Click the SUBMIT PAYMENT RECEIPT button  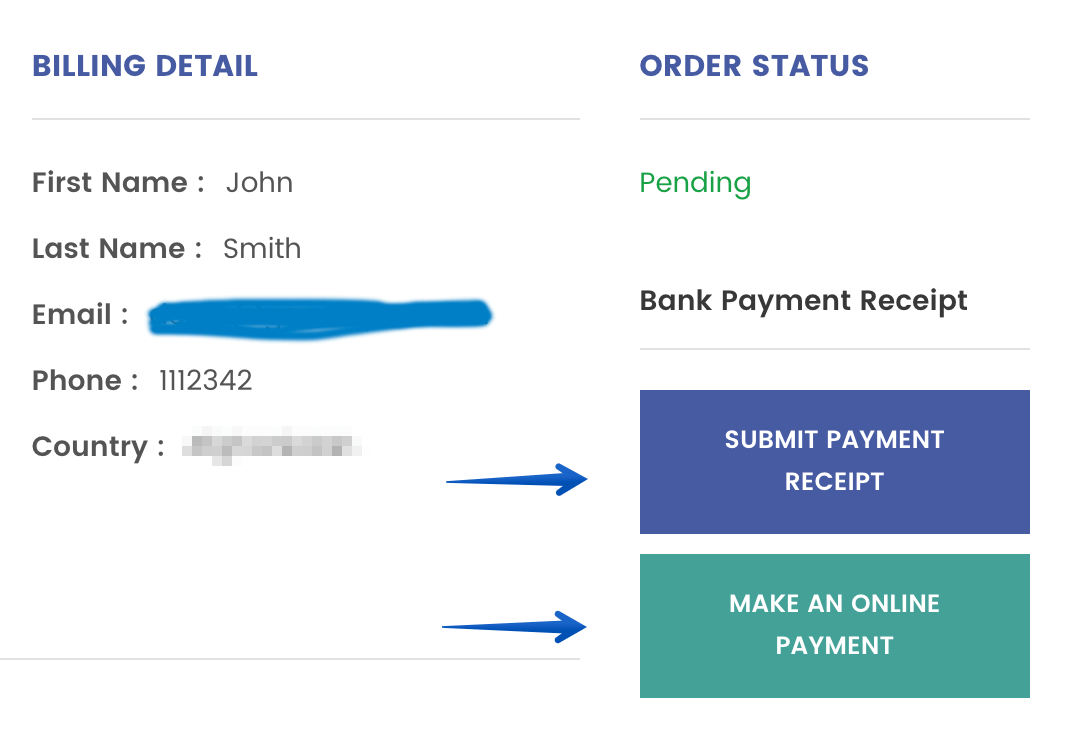pyautogui.click(x=834, y=461)
